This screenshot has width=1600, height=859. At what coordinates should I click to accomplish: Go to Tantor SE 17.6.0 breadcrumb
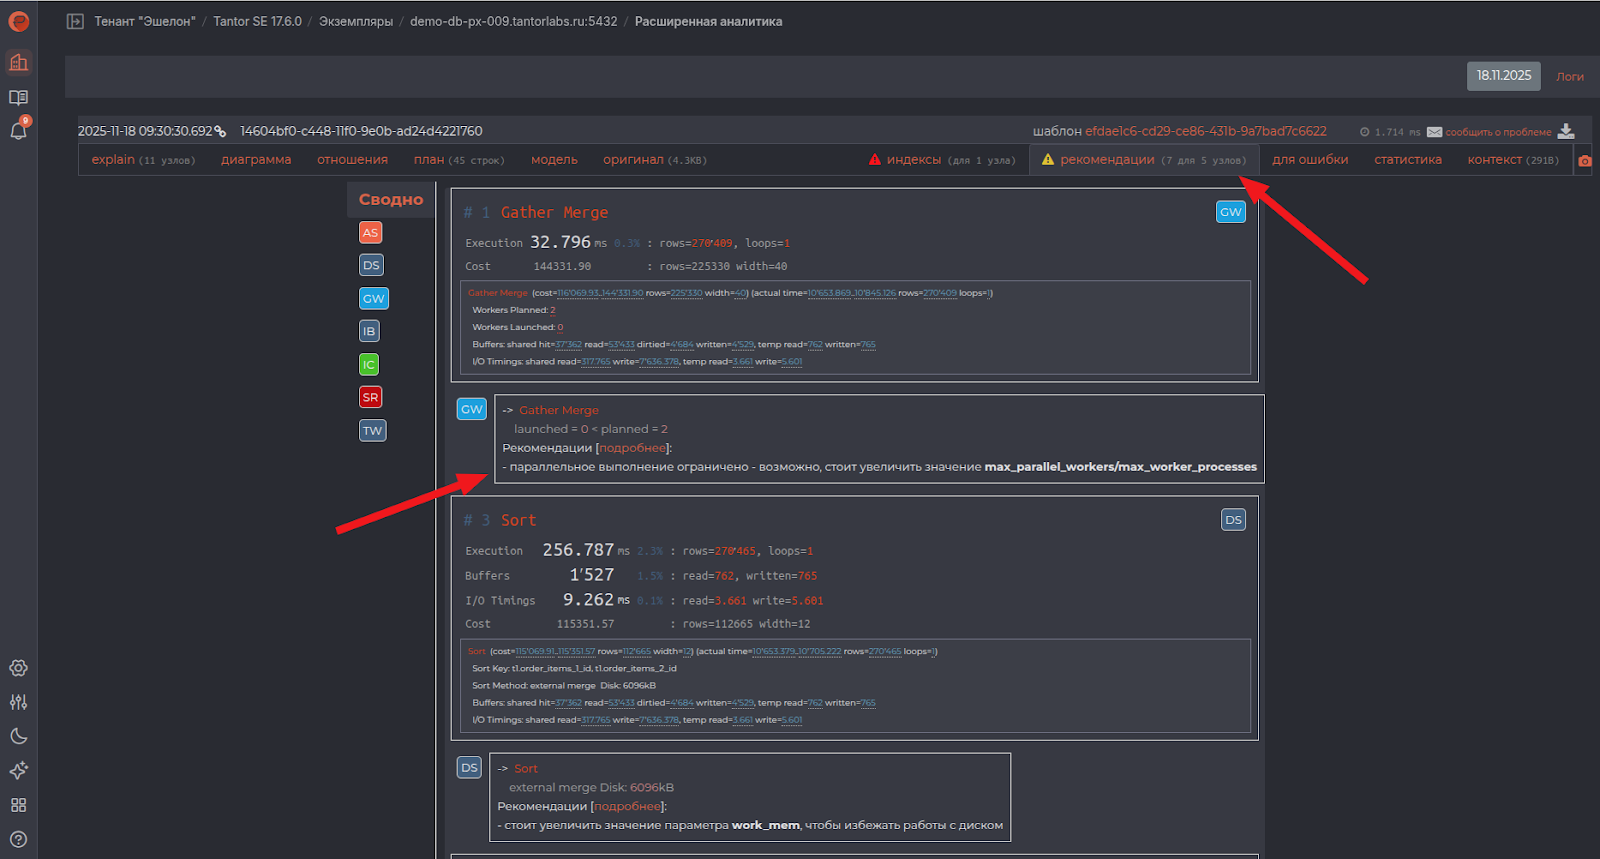[x=257, y=21]
